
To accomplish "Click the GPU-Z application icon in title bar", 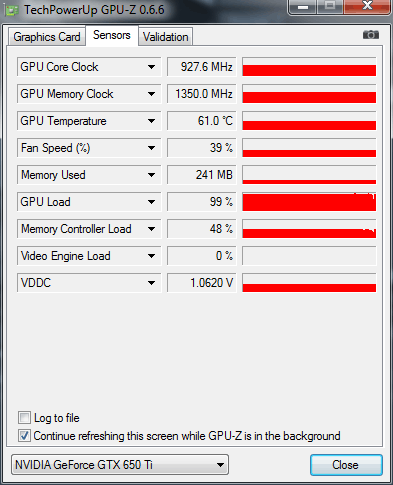I will pos(12,11).
